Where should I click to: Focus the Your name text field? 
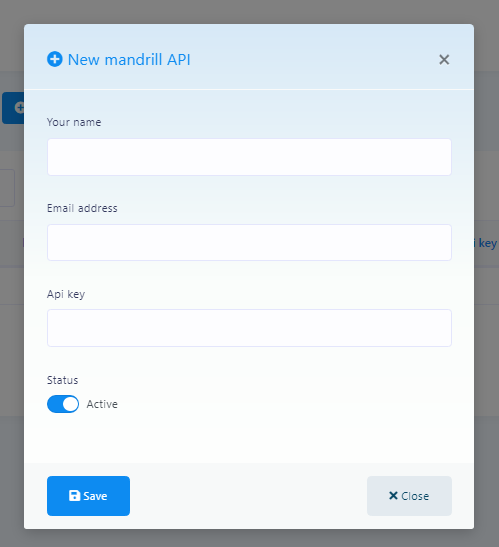click(x=249, y=157)
